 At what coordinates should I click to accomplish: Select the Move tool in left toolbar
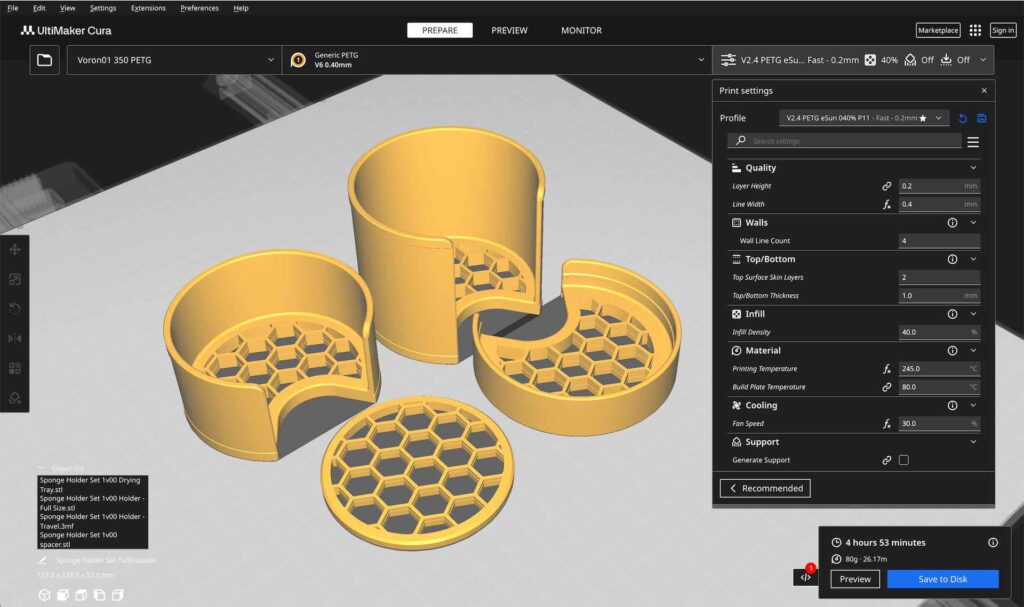tap(15, 250)
